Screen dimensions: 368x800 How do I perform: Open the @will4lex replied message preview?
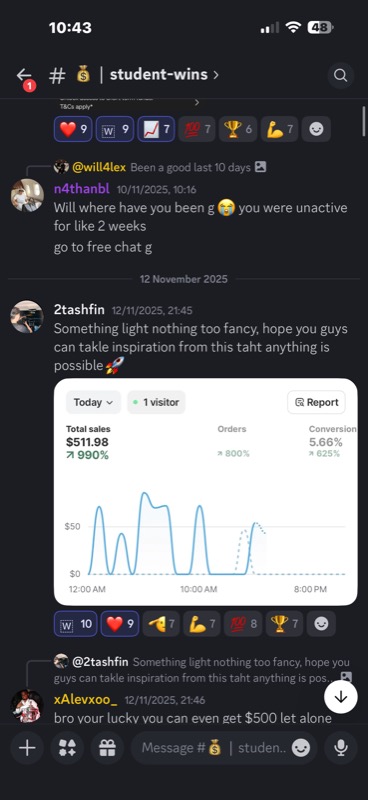point(160,167)
